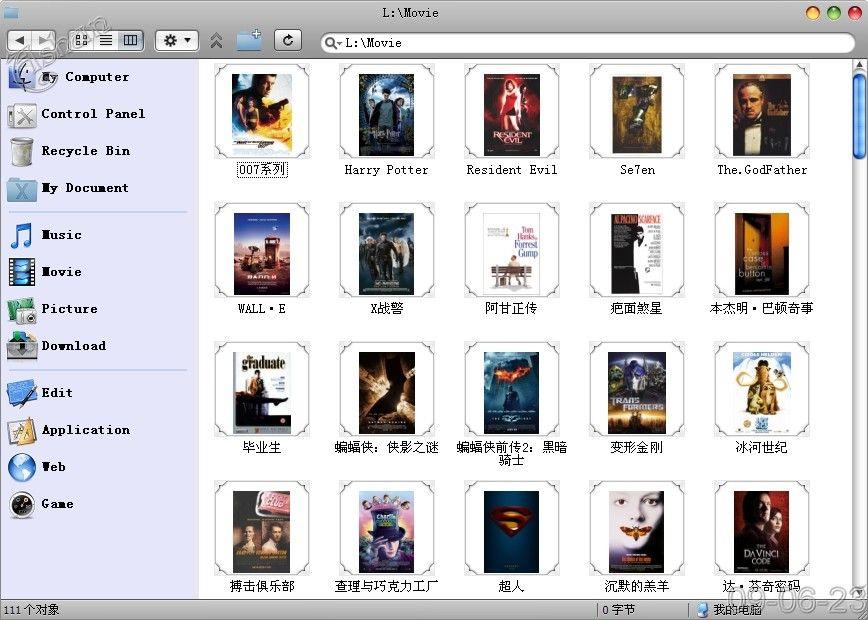Select the X战警 folder
Screen dimensions: 868x620
pos(386,250)
